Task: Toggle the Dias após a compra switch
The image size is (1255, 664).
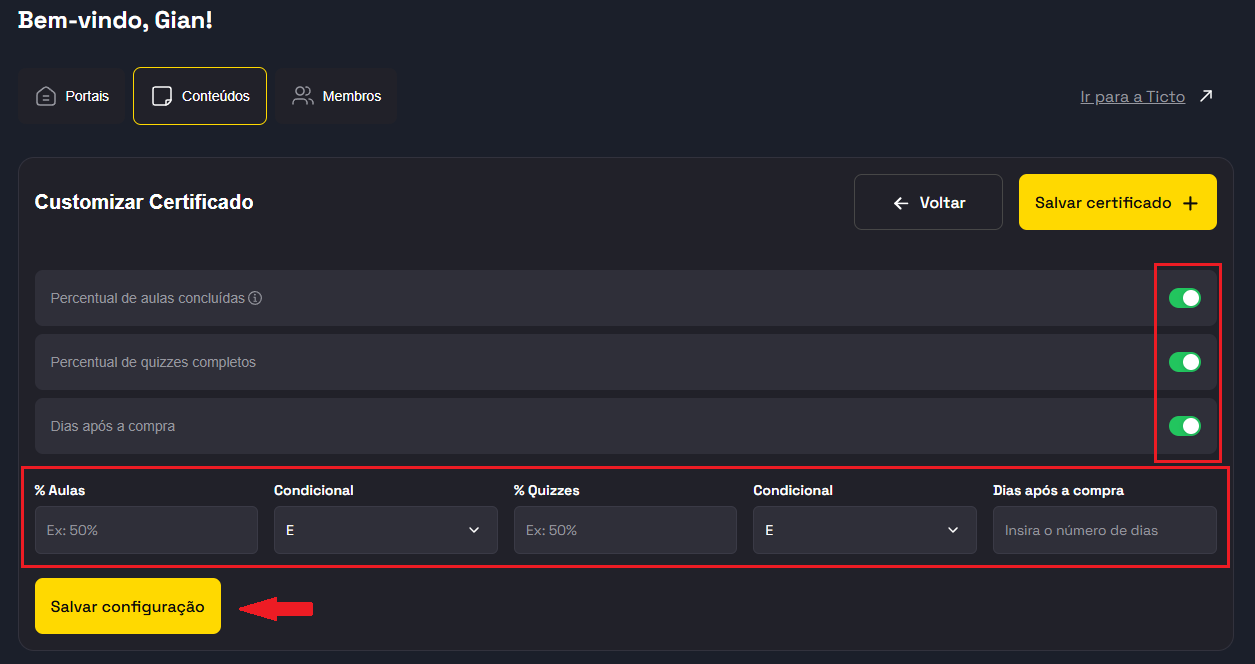Action: [1185, 426]
